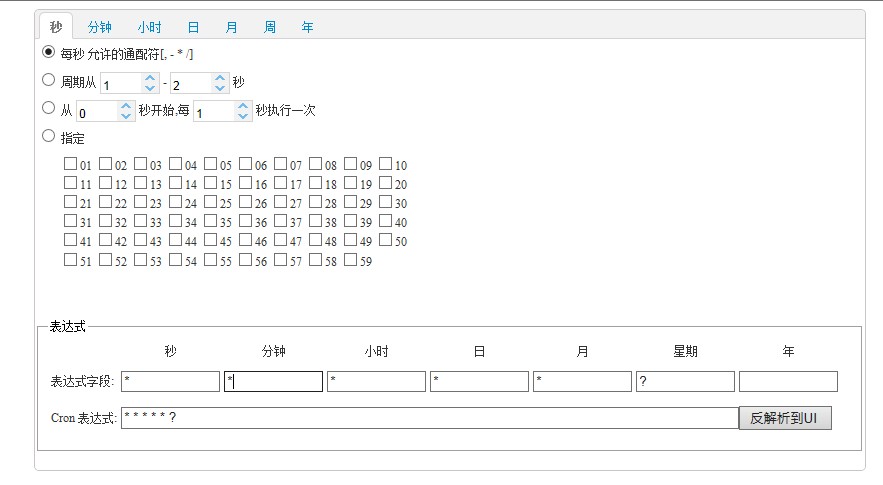Tick the 08 second checkbox

315,164
